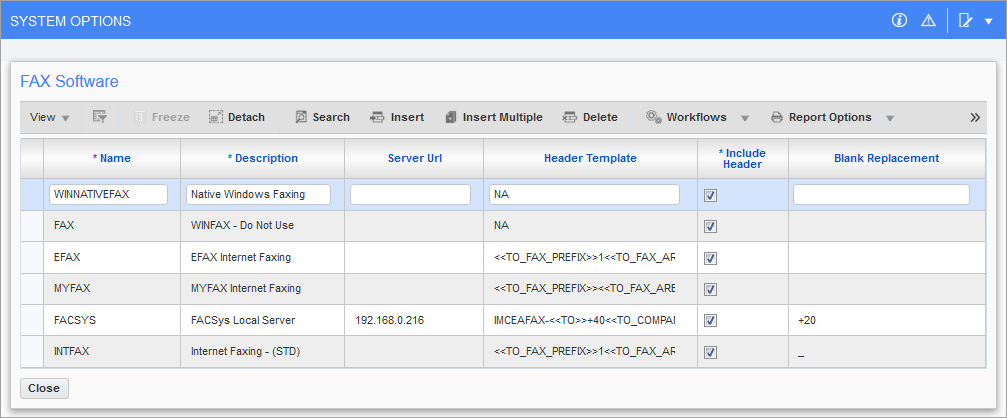Open the info icon in header
The width and height of the screenshot is (1007, 418).
[x=899, y=21]
